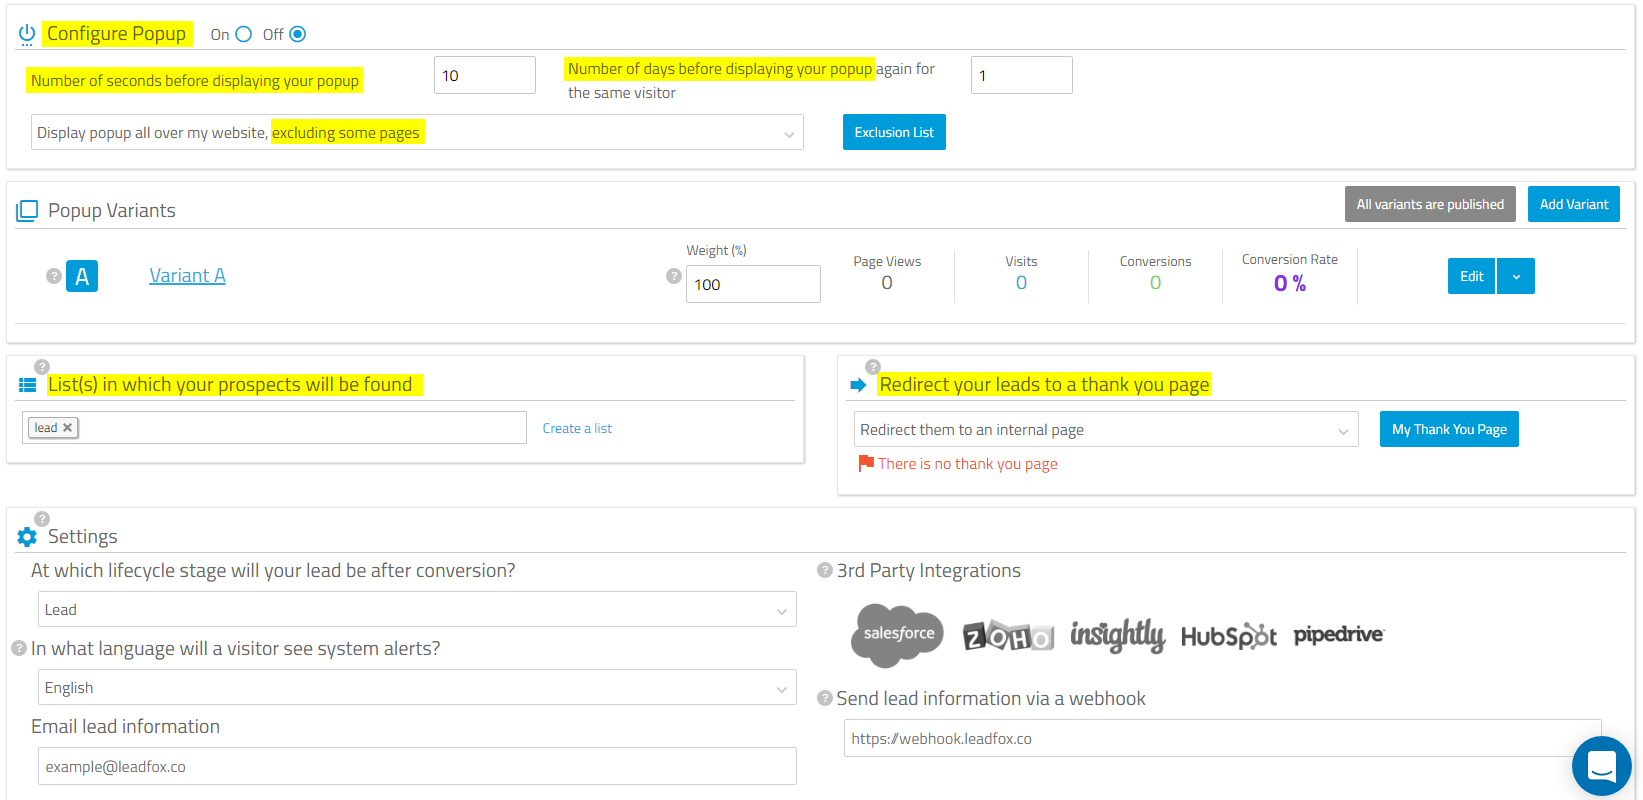Image resolution: width=1643 pixels, height=800 pixels.
Task: Click the help icon beside Weight field
Action: click(674, 276)
